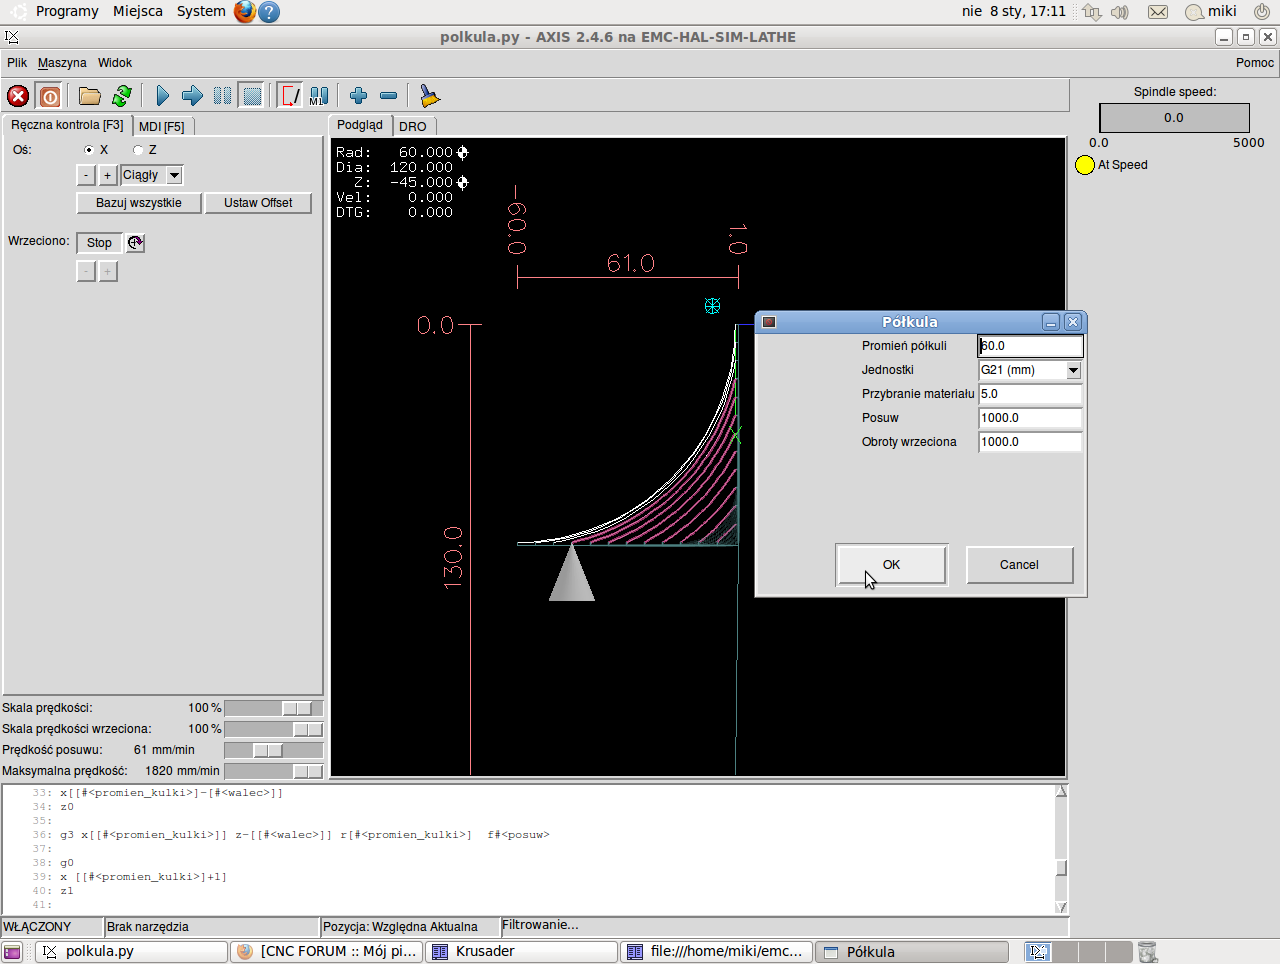Clear live plot with the broom icon
The image size is (1280, 964).
(429, 96)
